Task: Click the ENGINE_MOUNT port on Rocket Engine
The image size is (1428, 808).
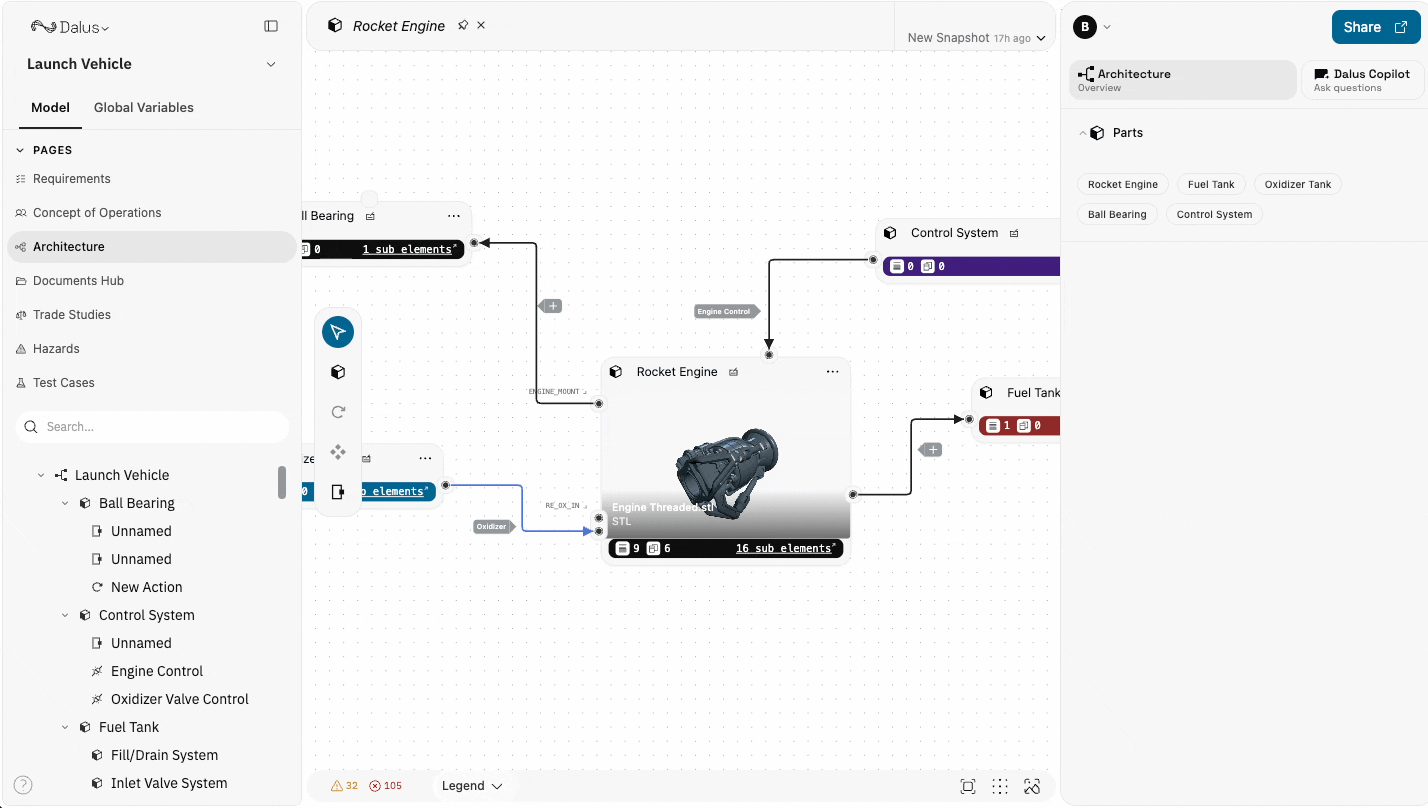Action: [x=599, y=404]
